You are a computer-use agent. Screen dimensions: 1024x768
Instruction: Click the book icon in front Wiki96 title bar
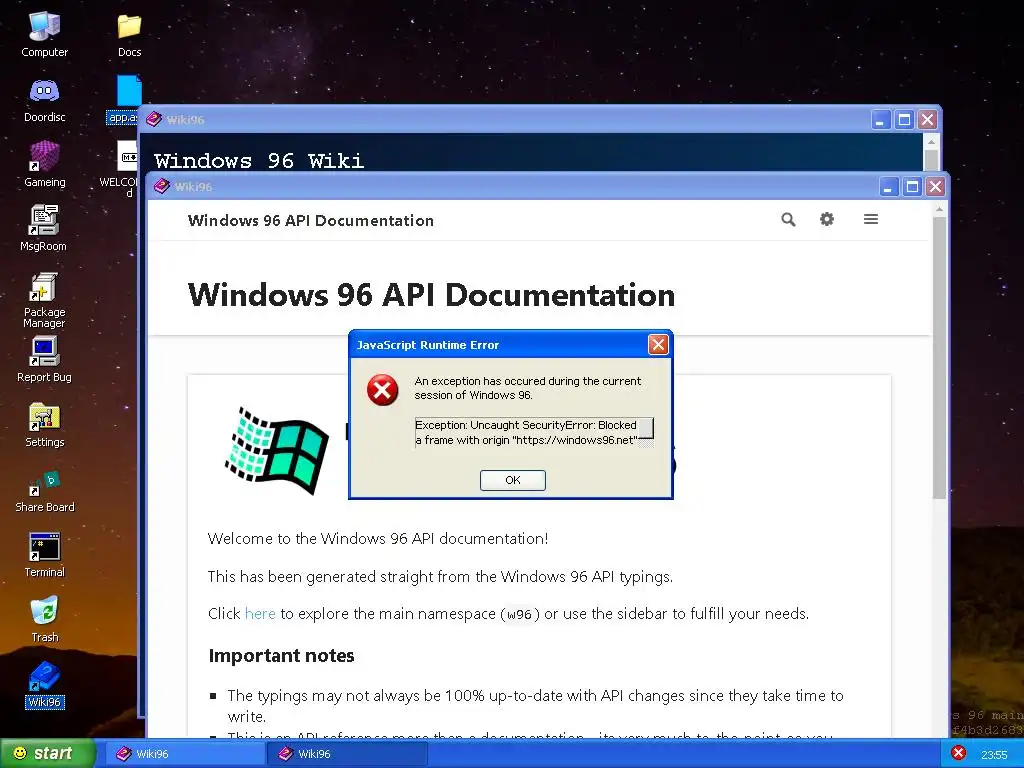tap(161, 187)
